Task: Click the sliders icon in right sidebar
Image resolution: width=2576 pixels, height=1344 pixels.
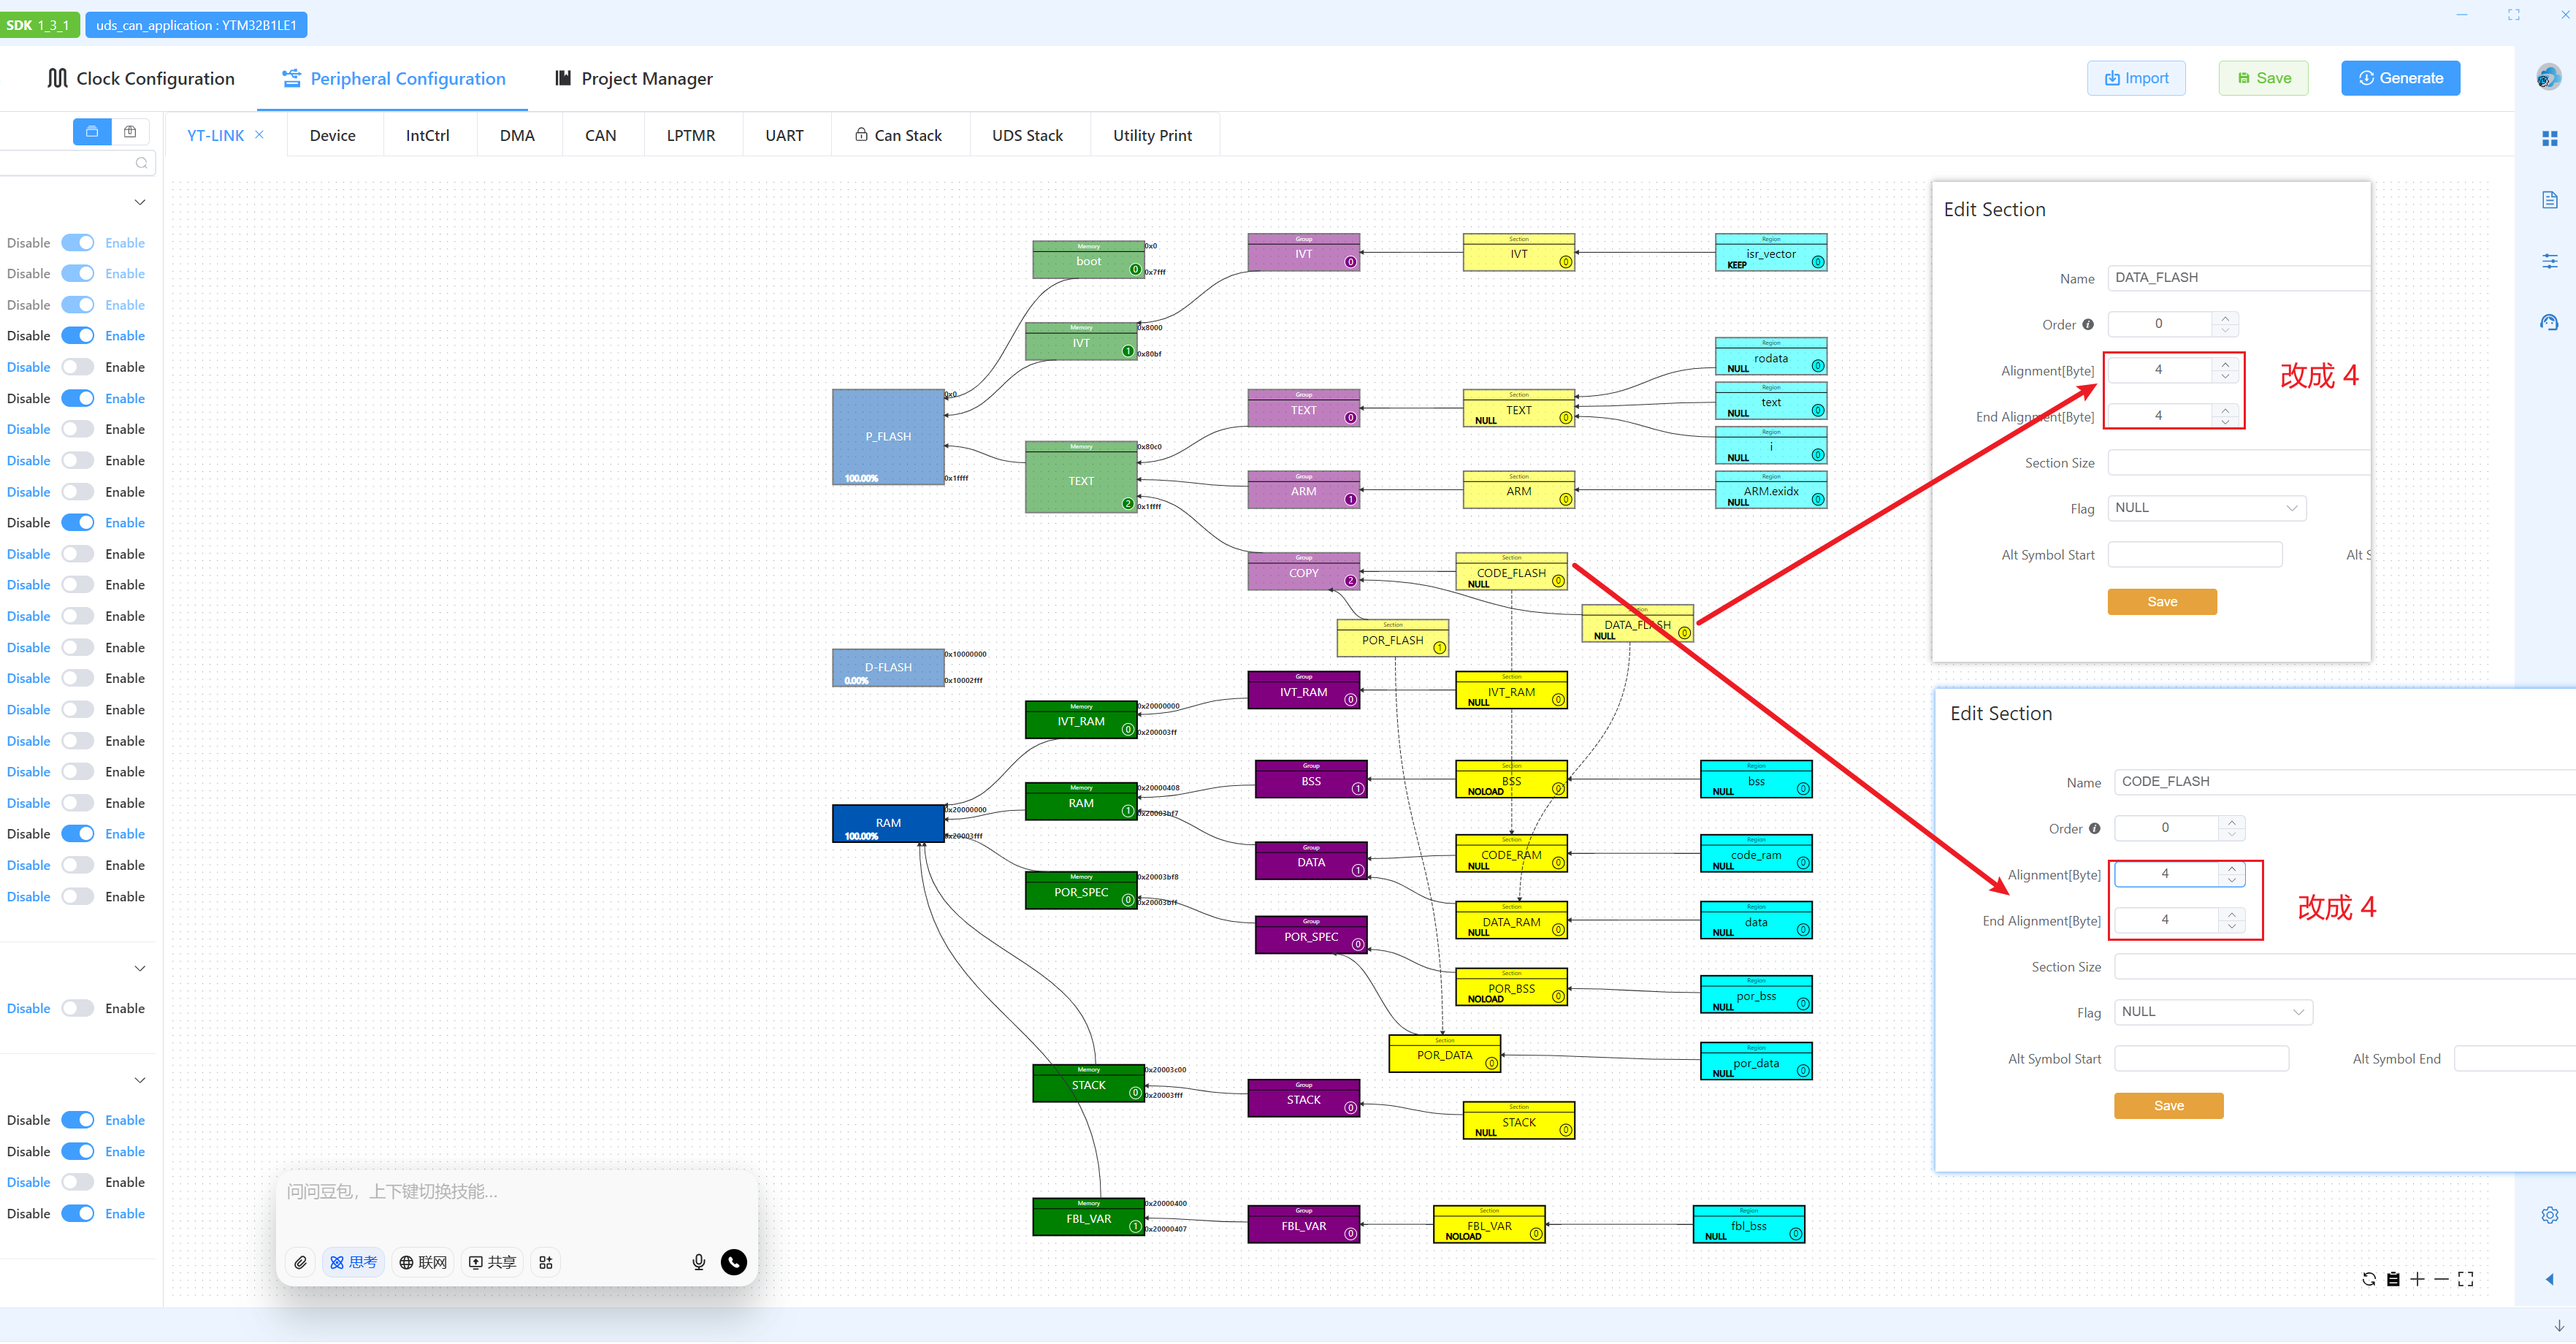Action: point(2549,261)
